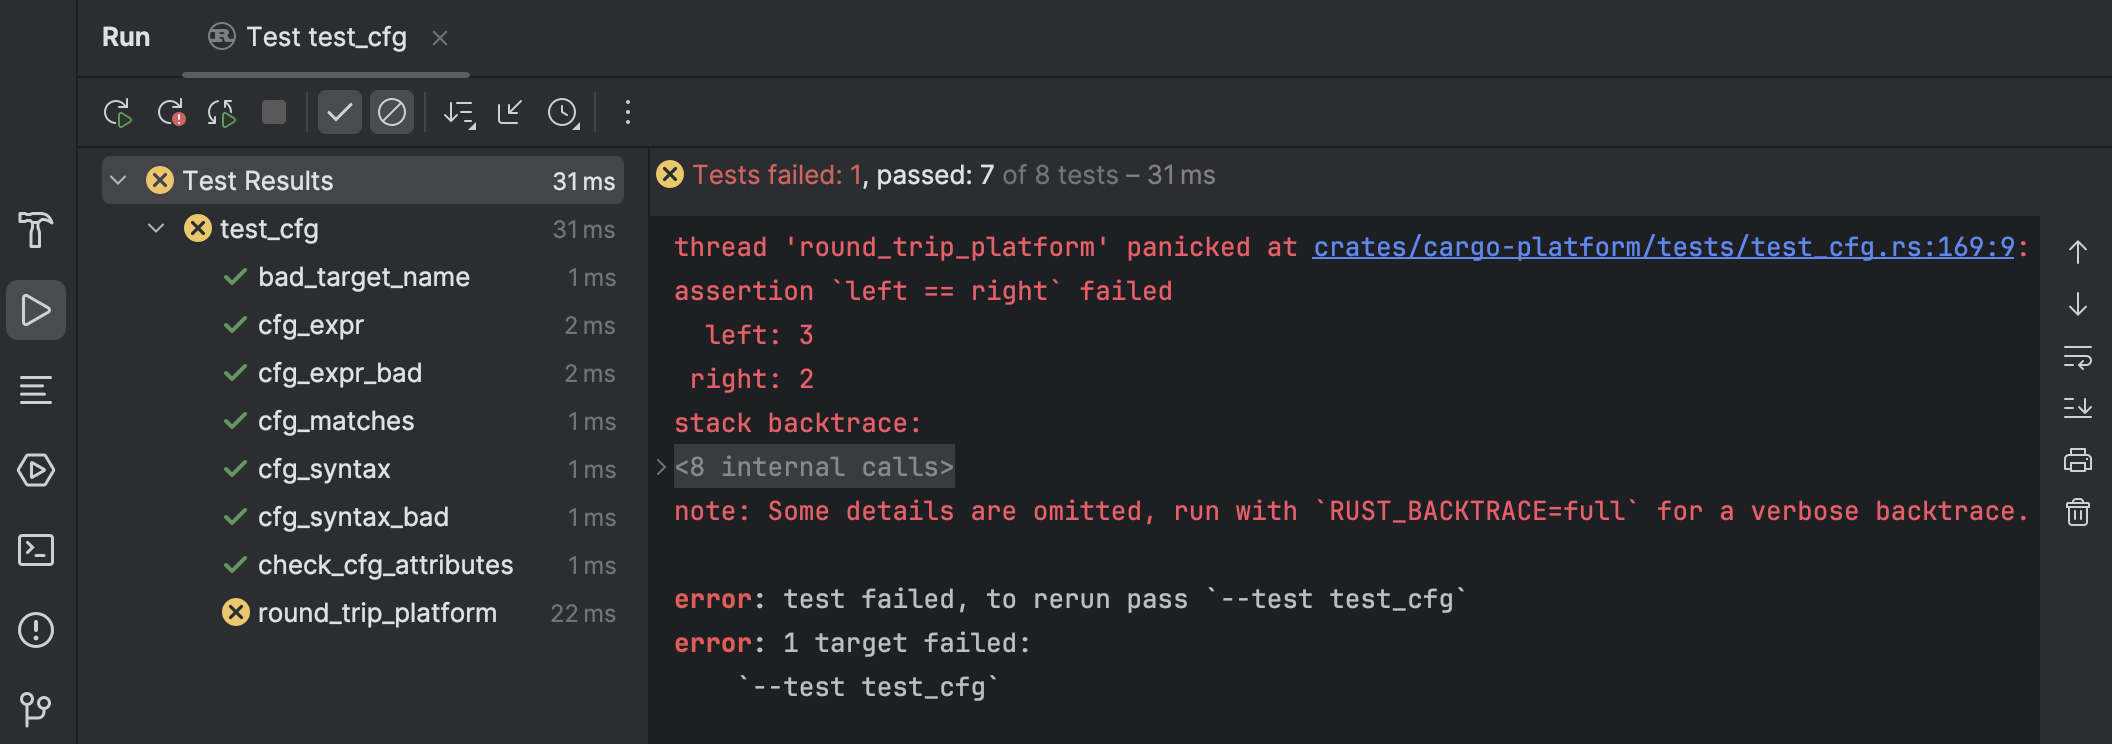Rerun all tests in test_cfg

(118, 112)
